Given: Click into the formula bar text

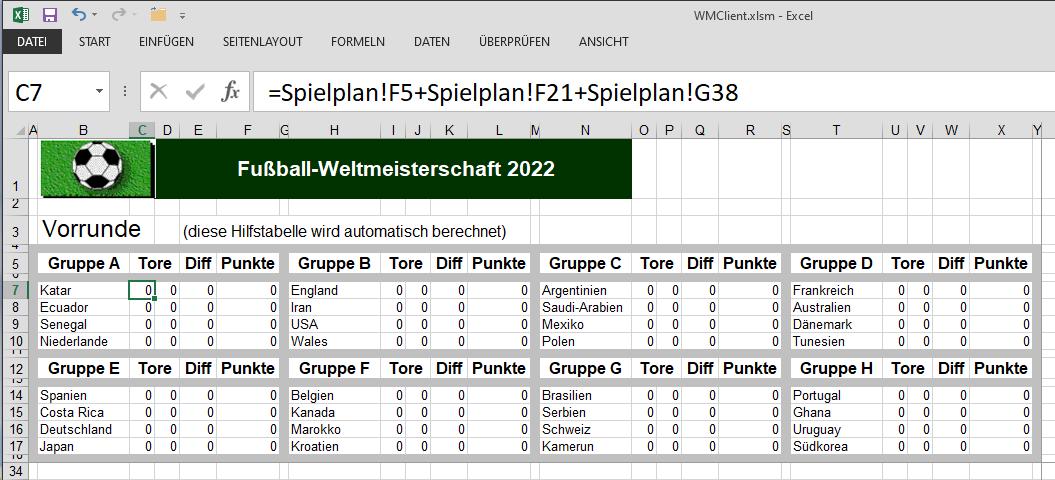Looking at the screenshot, I should coord(503,93).
